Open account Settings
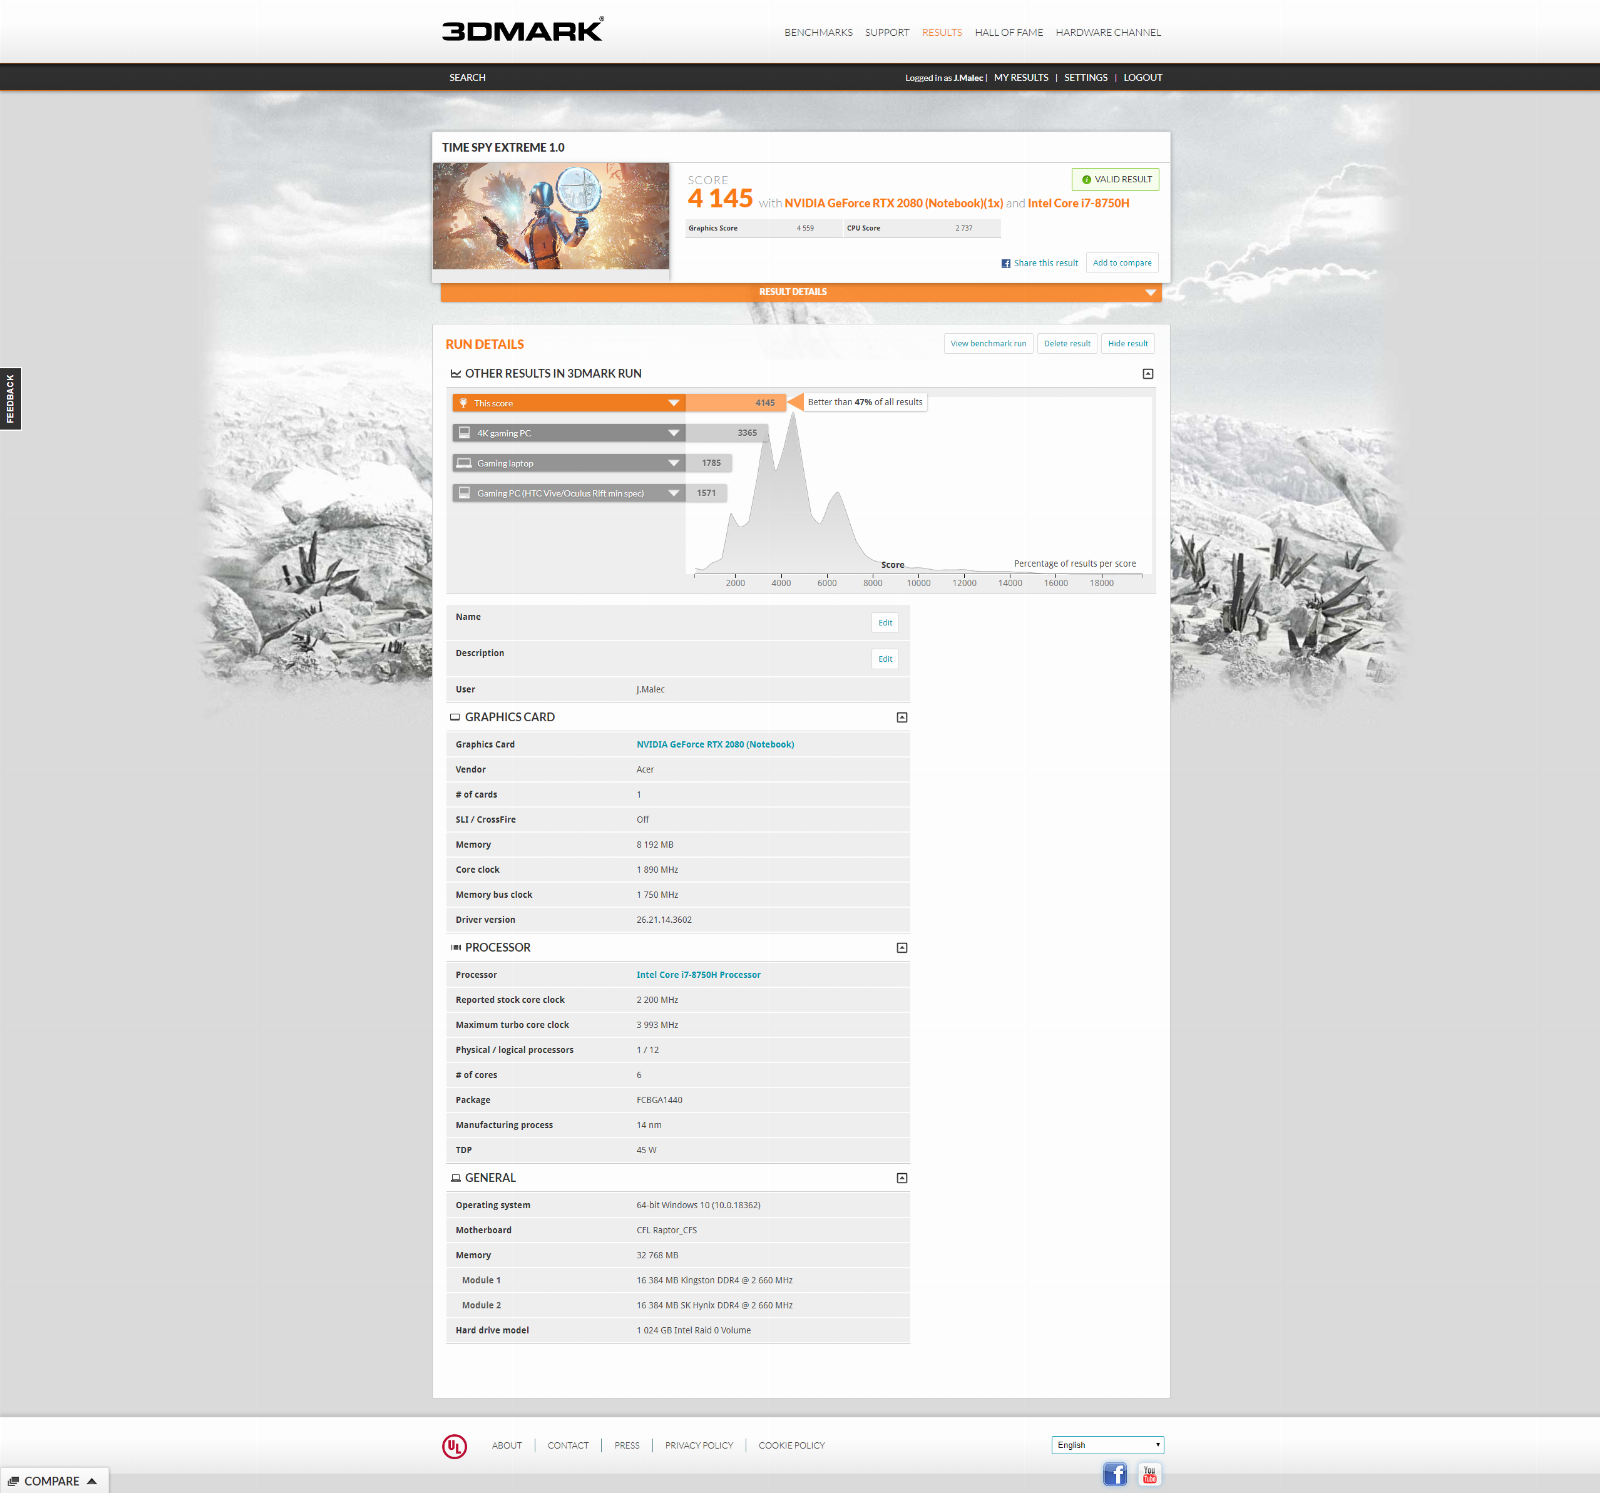The image size is (1600, 1493). click(x=1086, y=78)
